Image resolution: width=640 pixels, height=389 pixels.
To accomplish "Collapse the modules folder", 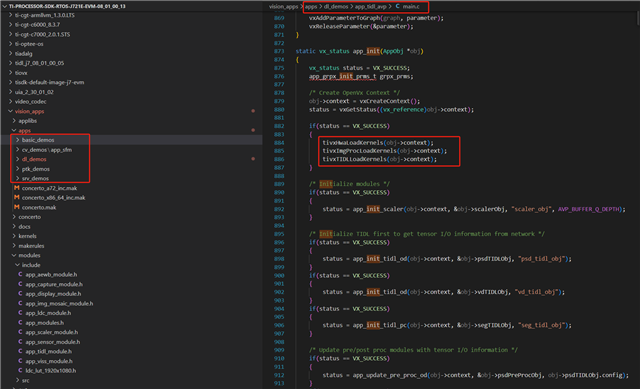I will click(x=14, y=255).
